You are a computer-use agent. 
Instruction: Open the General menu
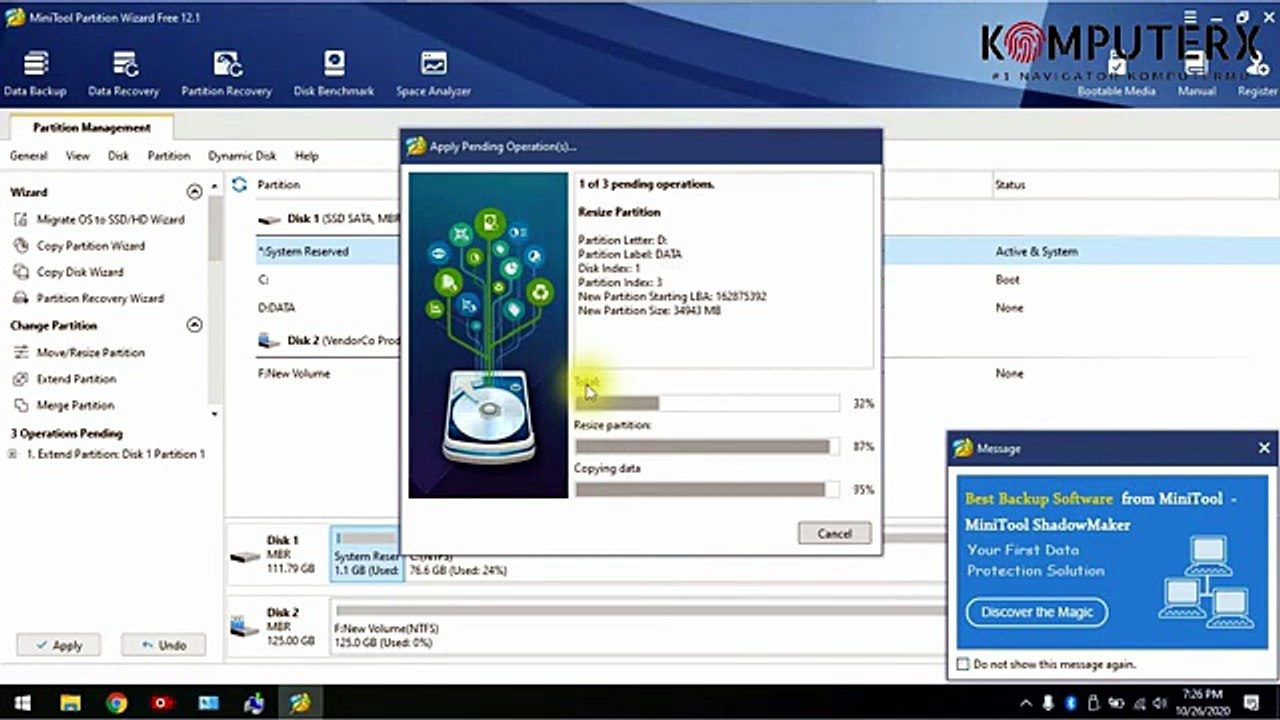click(29, 156)
